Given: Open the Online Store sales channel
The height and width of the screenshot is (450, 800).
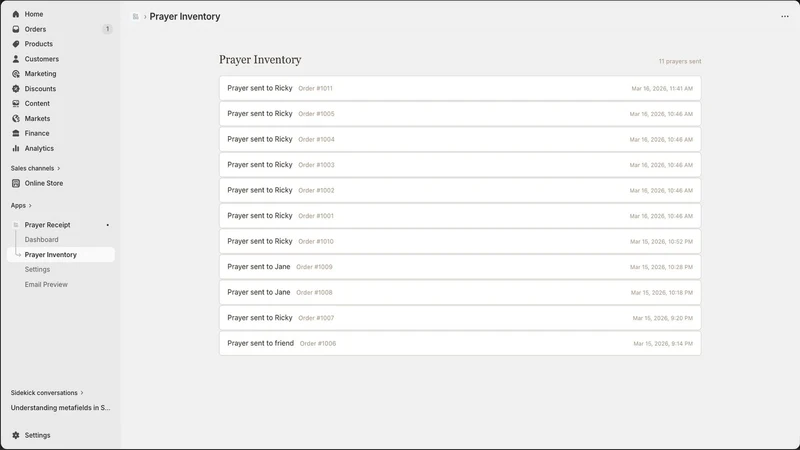Looking at the screenshot, I should (43, 183).
